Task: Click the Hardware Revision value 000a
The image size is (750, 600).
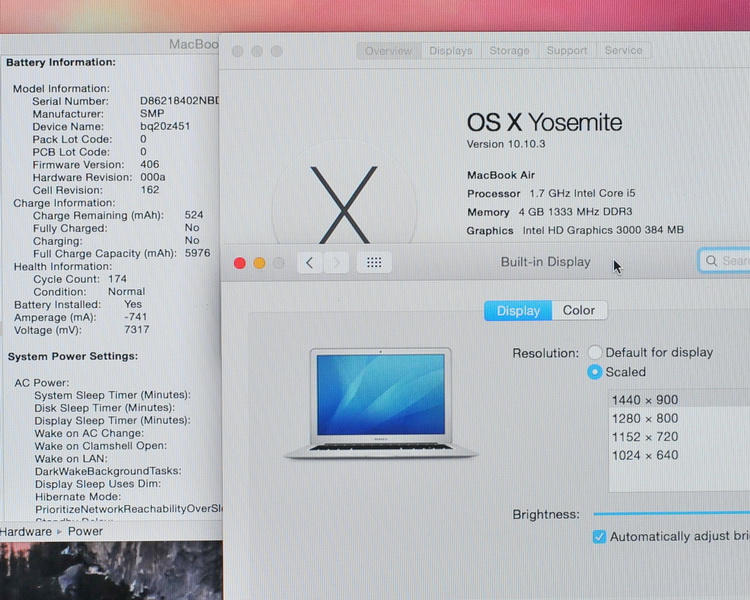Action: point(153,177)
